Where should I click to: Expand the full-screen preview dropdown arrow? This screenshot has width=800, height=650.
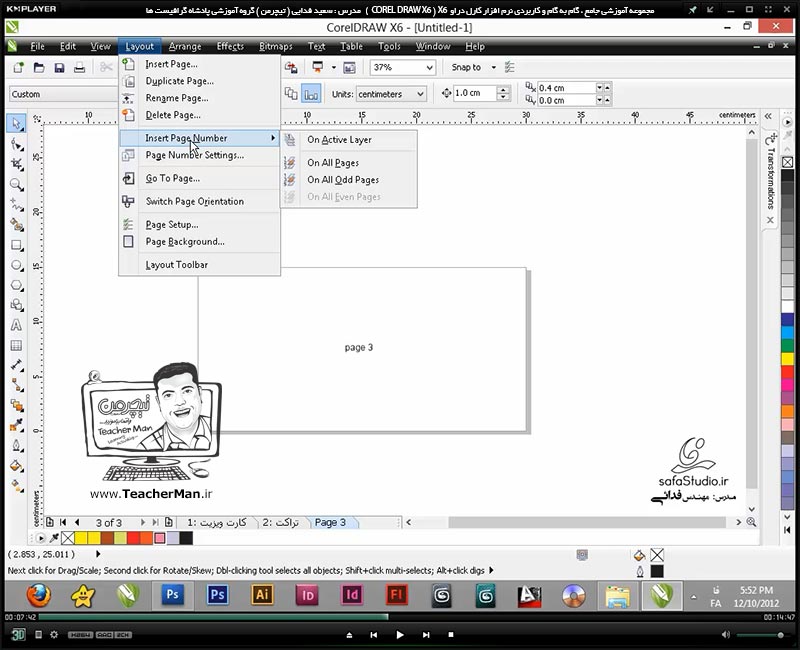[x=334, y=67]
